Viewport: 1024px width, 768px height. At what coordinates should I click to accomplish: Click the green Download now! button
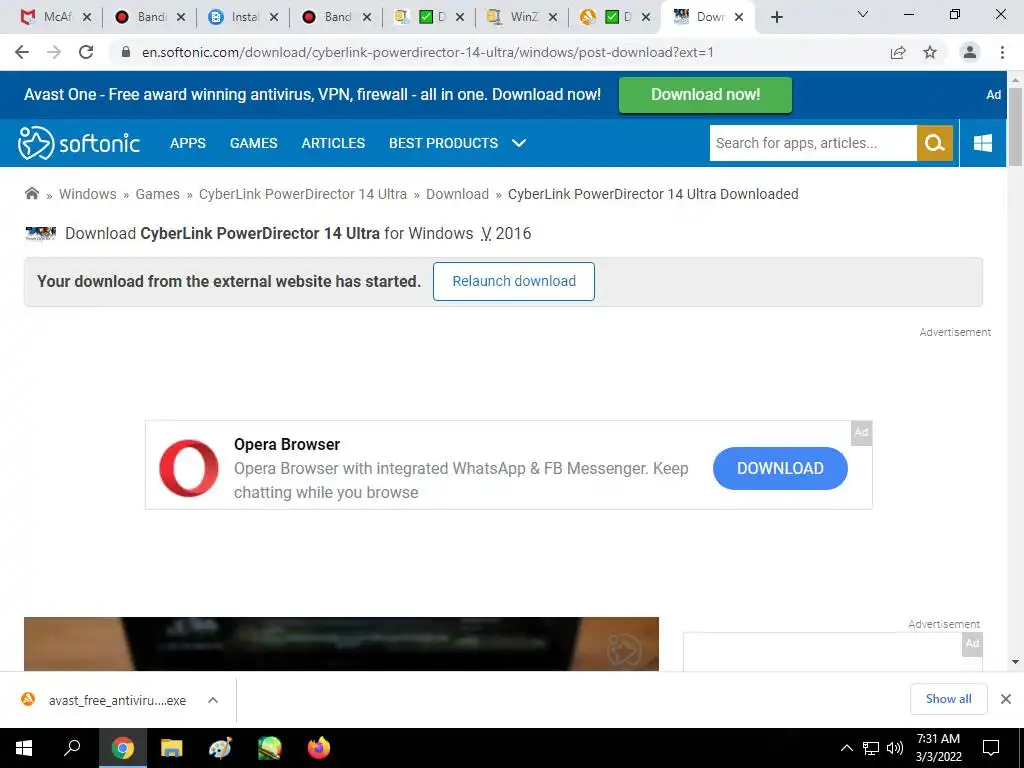click(x=705, y=95)
